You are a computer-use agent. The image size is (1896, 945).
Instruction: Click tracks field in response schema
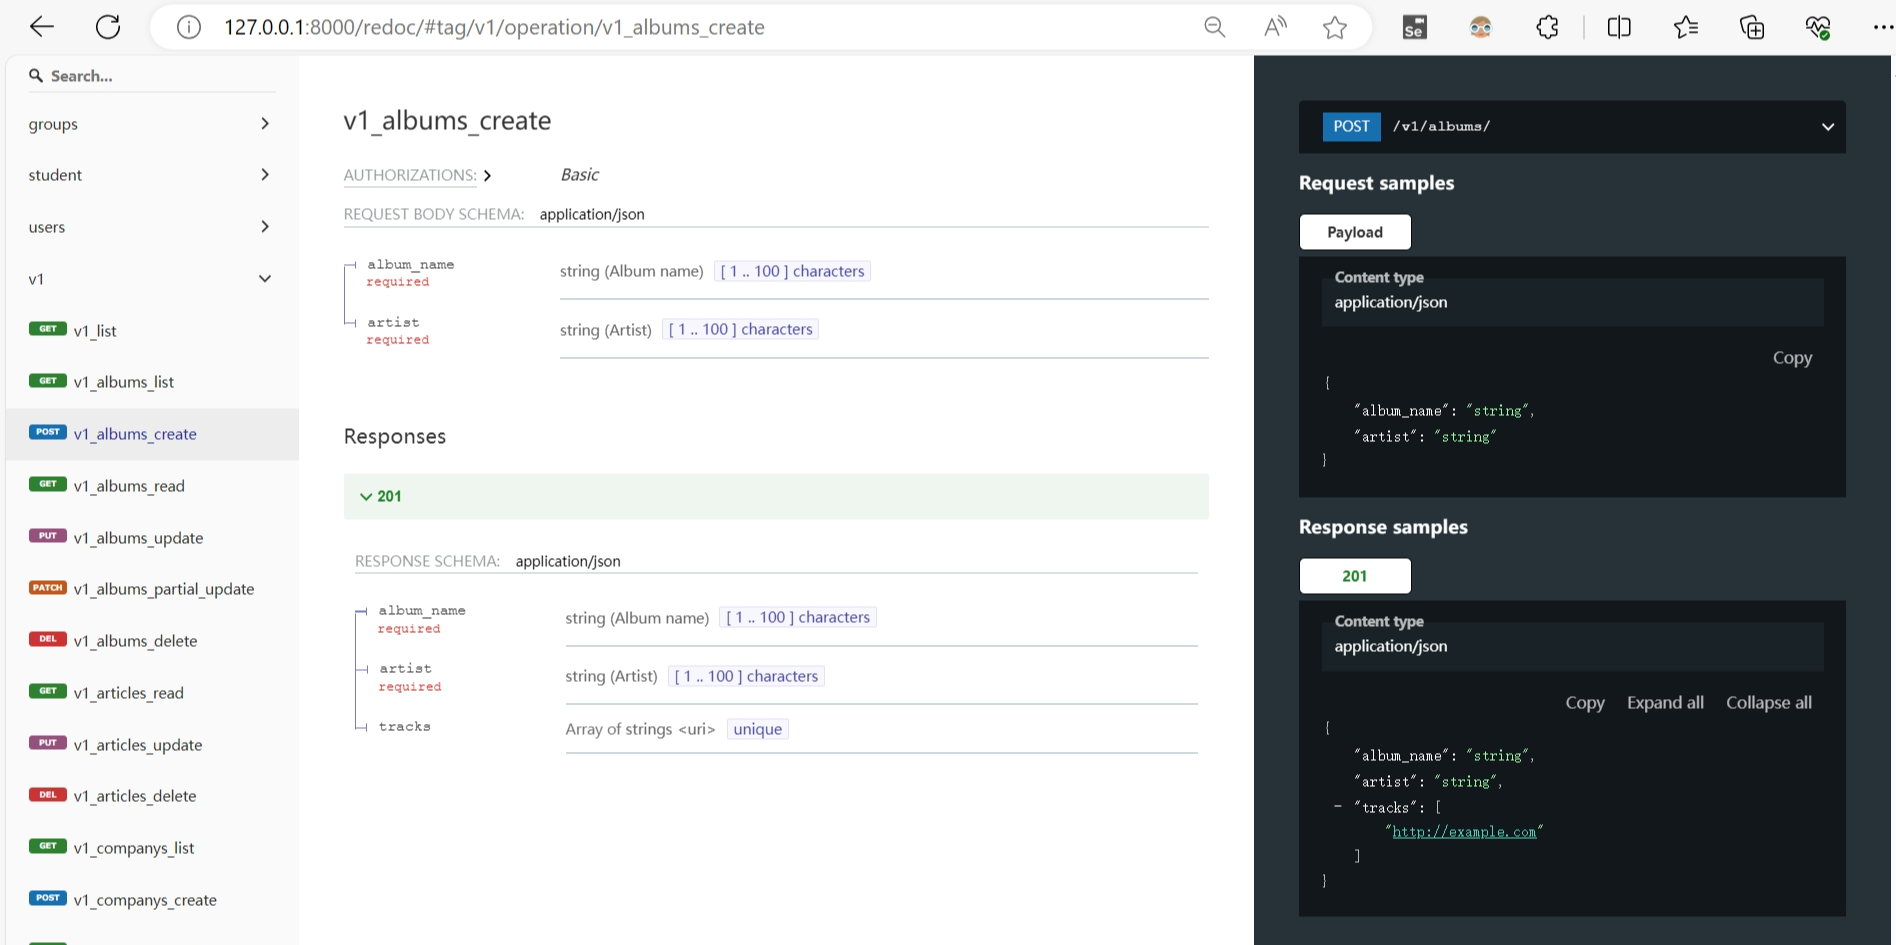click(405, 727)
